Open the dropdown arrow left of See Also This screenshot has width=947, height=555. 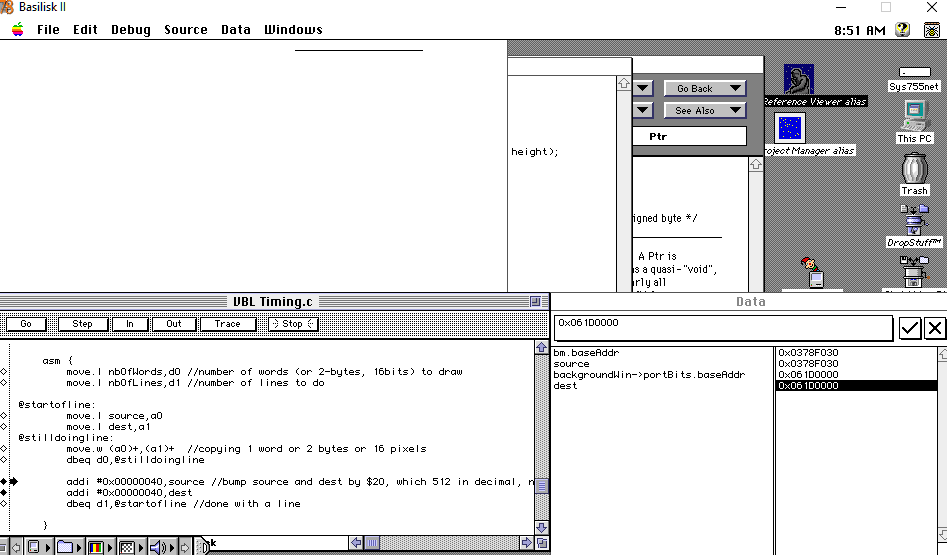[x=643, y=110]
